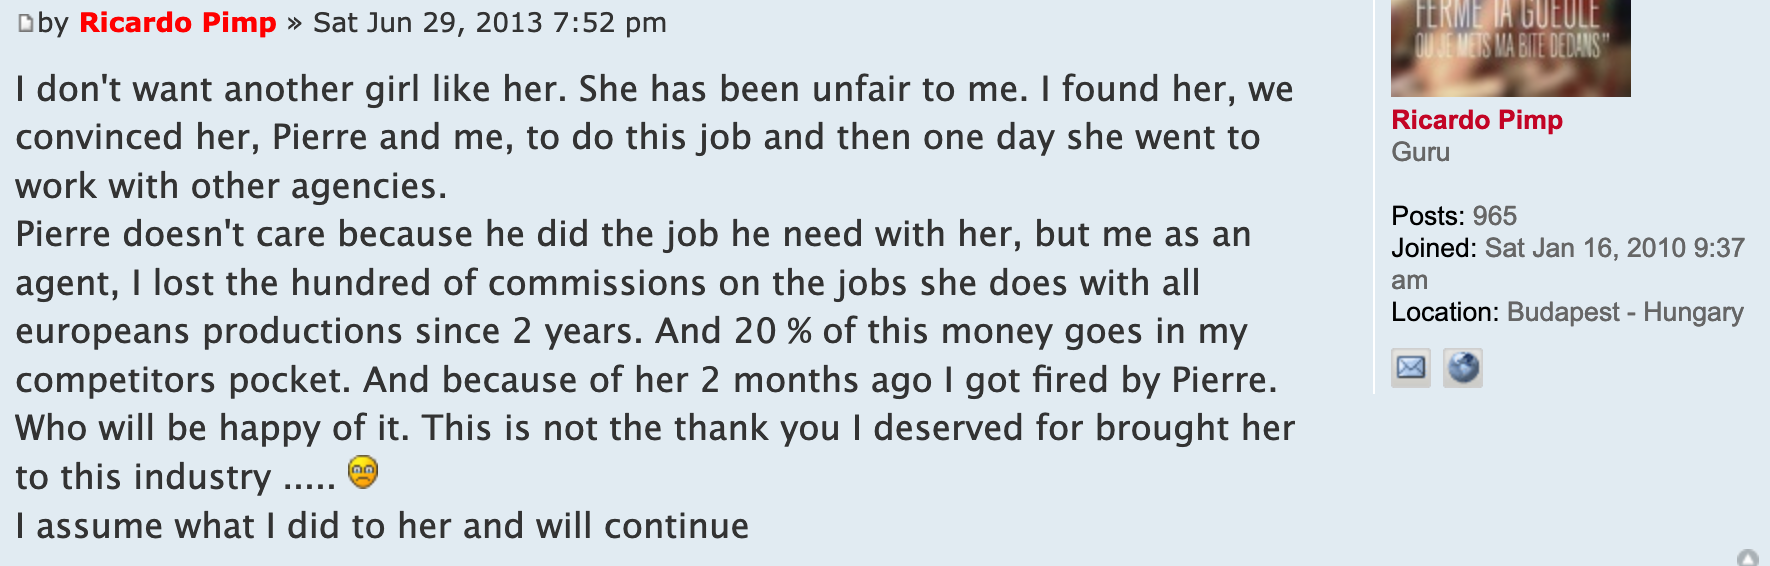Click the last line 'I assume what I did'
1770x566 pixels.
[x=382, y=526]
